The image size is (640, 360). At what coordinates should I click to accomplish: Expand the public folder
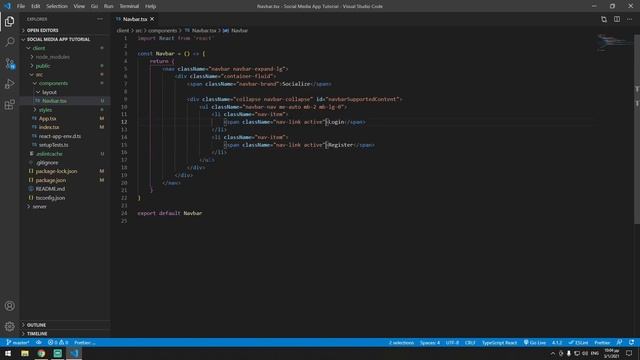[x=42, y=66]
